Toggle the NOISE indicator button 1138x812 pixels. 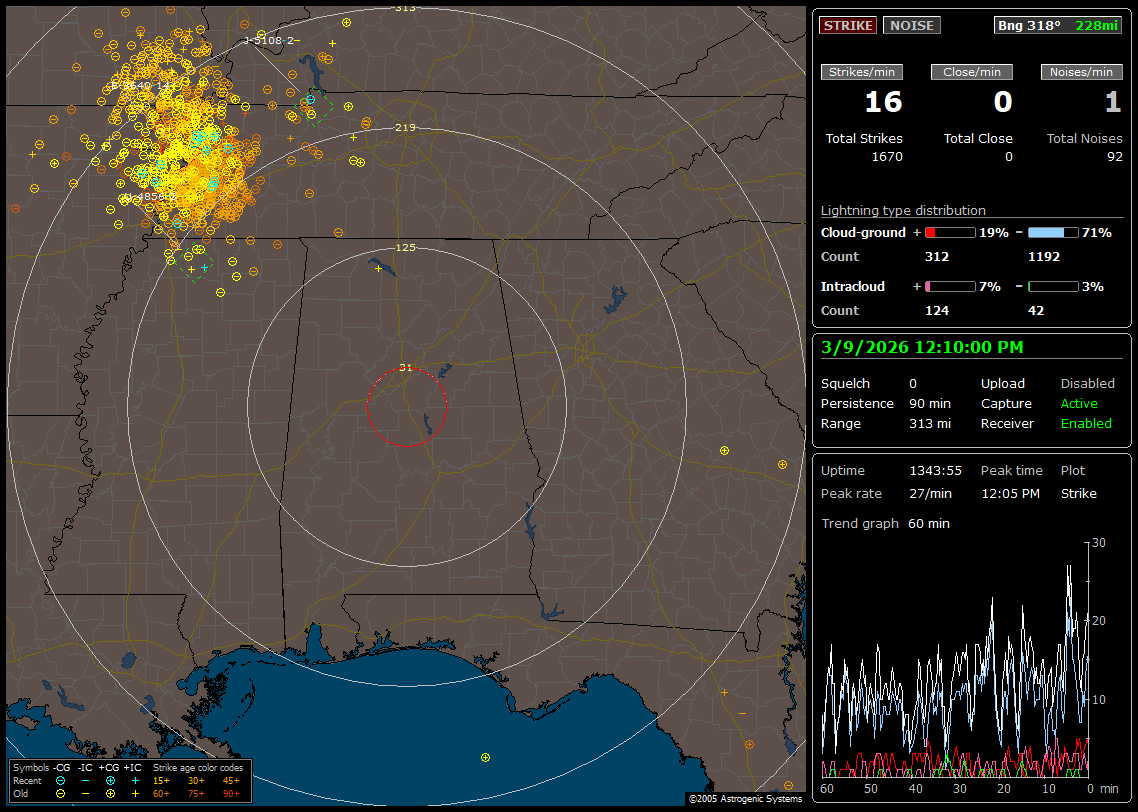coord(911,26)
